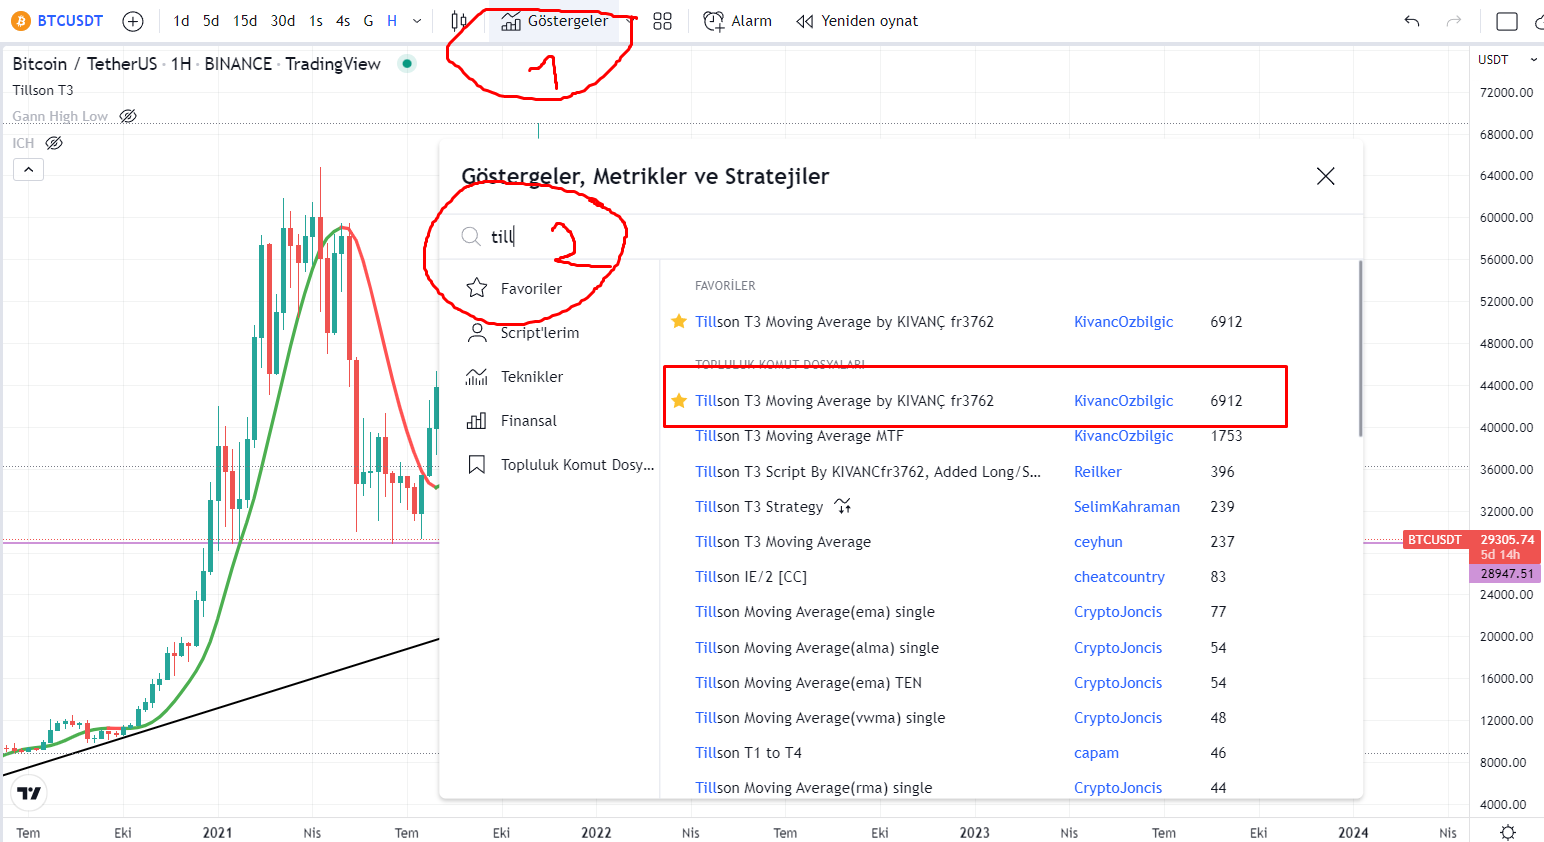Image resolution: width=1544 pixels, height=842 pixels.
Task: Open the candlestick chart type selector
Action: pyautogui.click(x=459, y=21)
